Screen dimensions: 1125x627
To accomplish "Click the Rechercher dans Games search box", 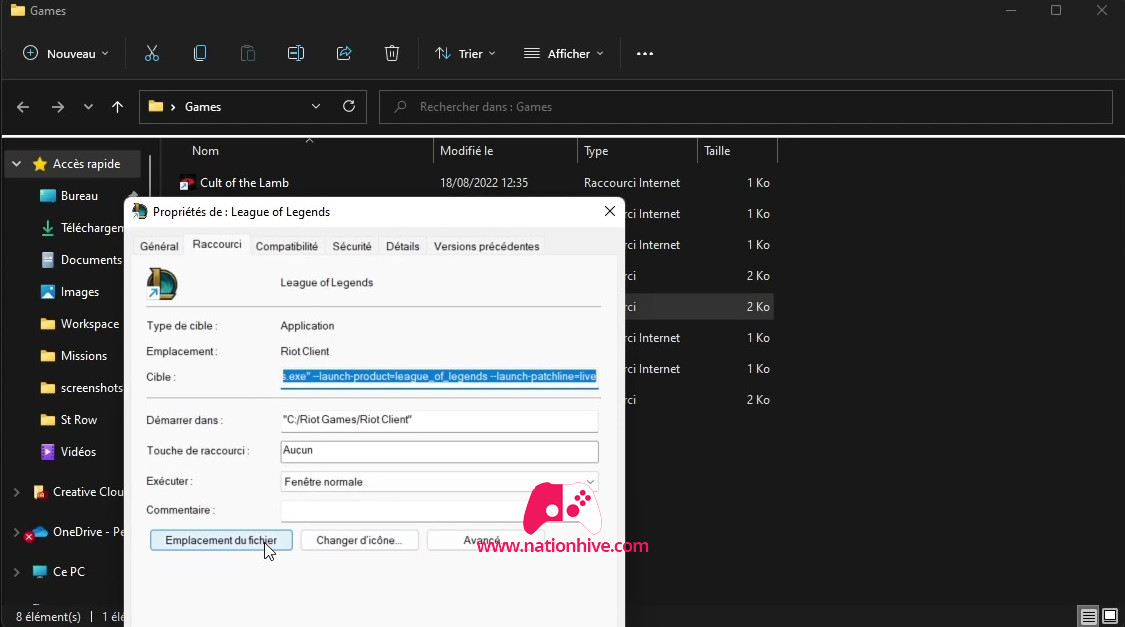I will 745,107.
